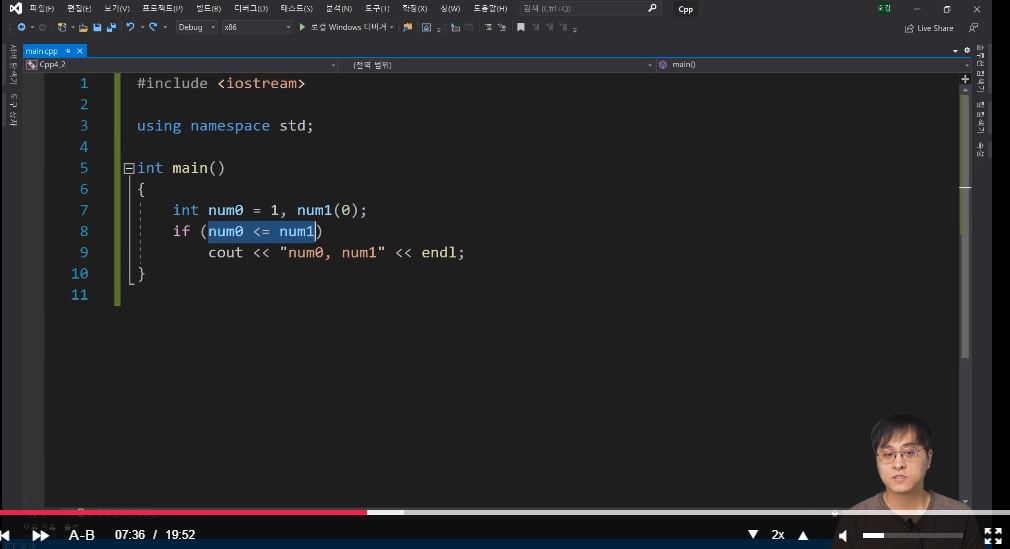
Task: Open the 창(W) Window menu
Action: (x=450, y=8)
